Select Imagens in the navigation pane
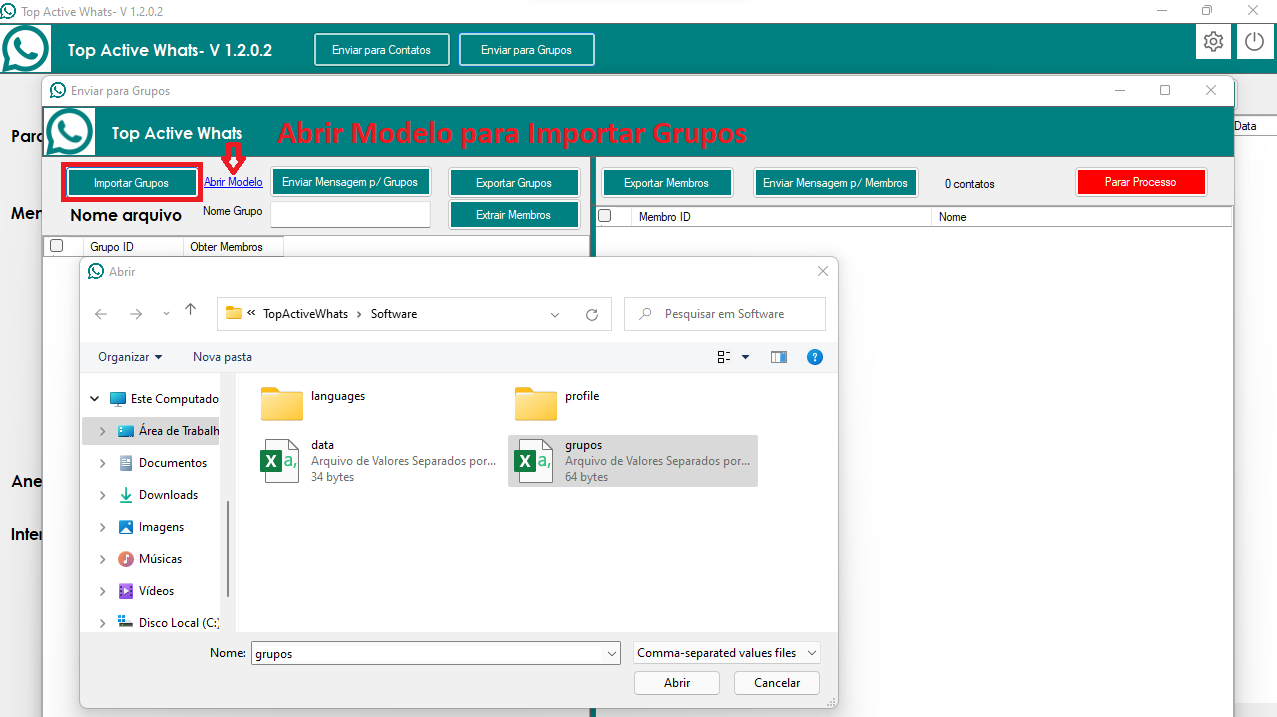The width and height of the screenshot is (1277, 717). click(x=162, y=527)
